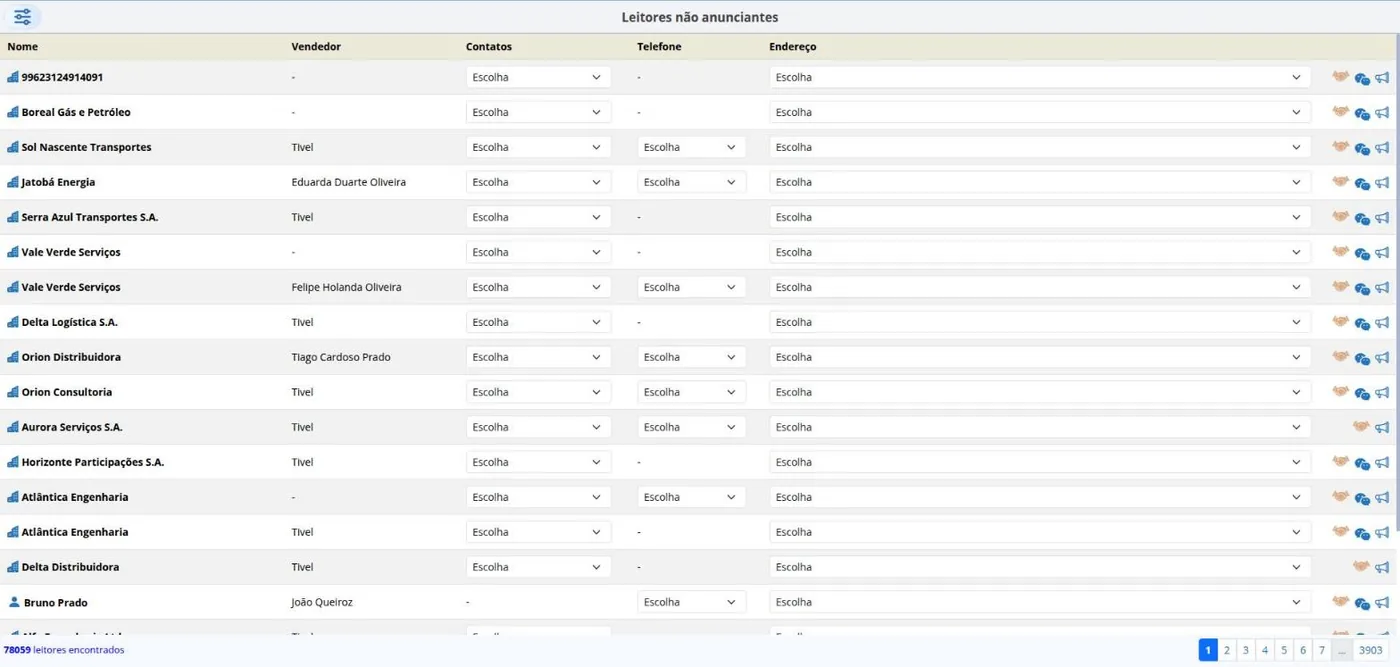
Task: Click megaphone icon for Bruno Prado
Action: click(1382, 603)
